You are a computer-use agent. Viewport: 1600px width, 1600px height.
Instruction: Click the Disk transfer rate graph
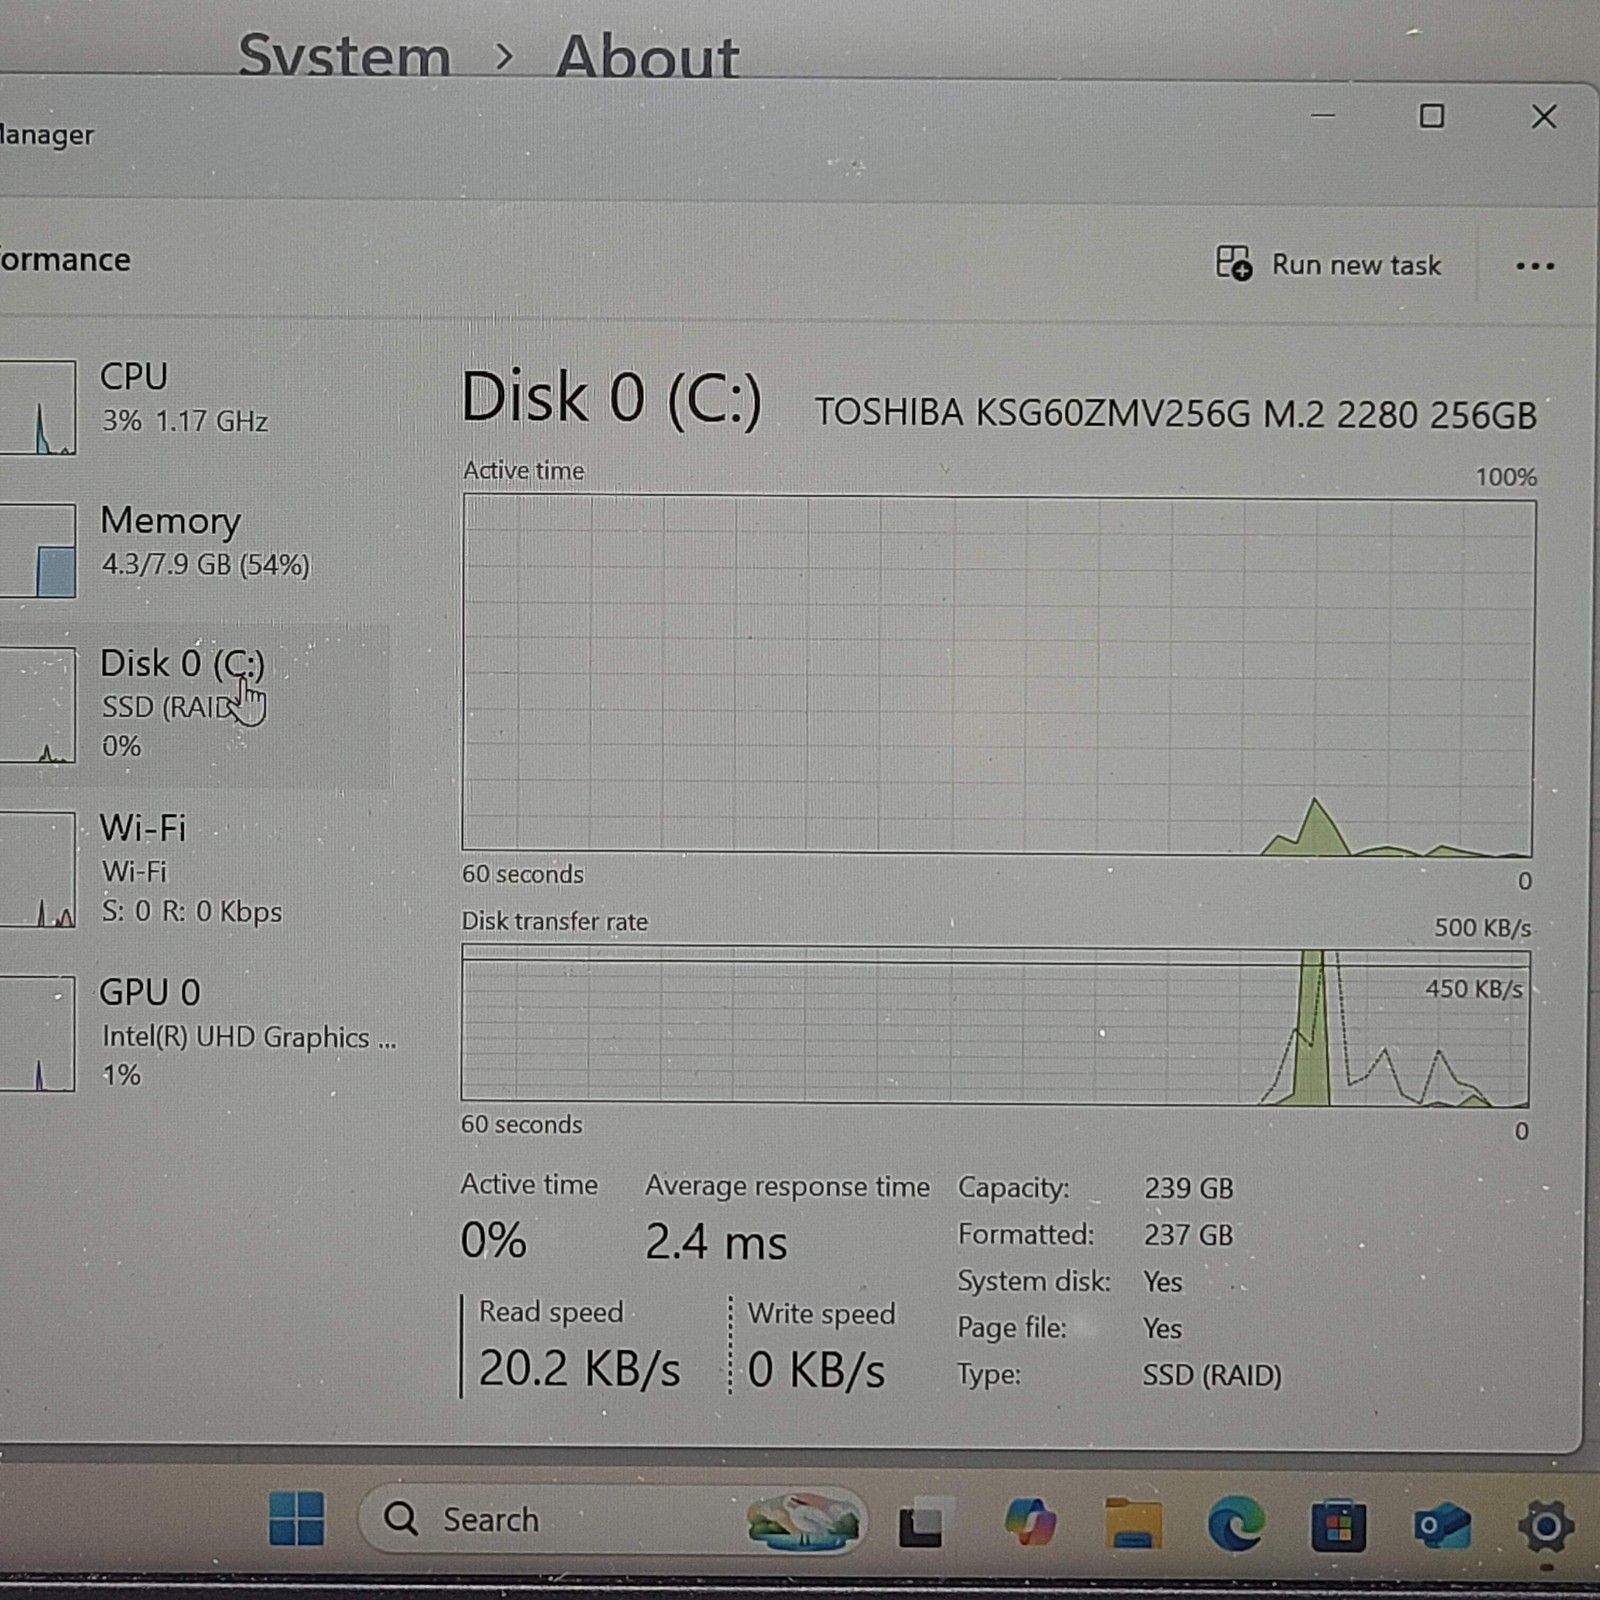click(x=995, y=1026)
